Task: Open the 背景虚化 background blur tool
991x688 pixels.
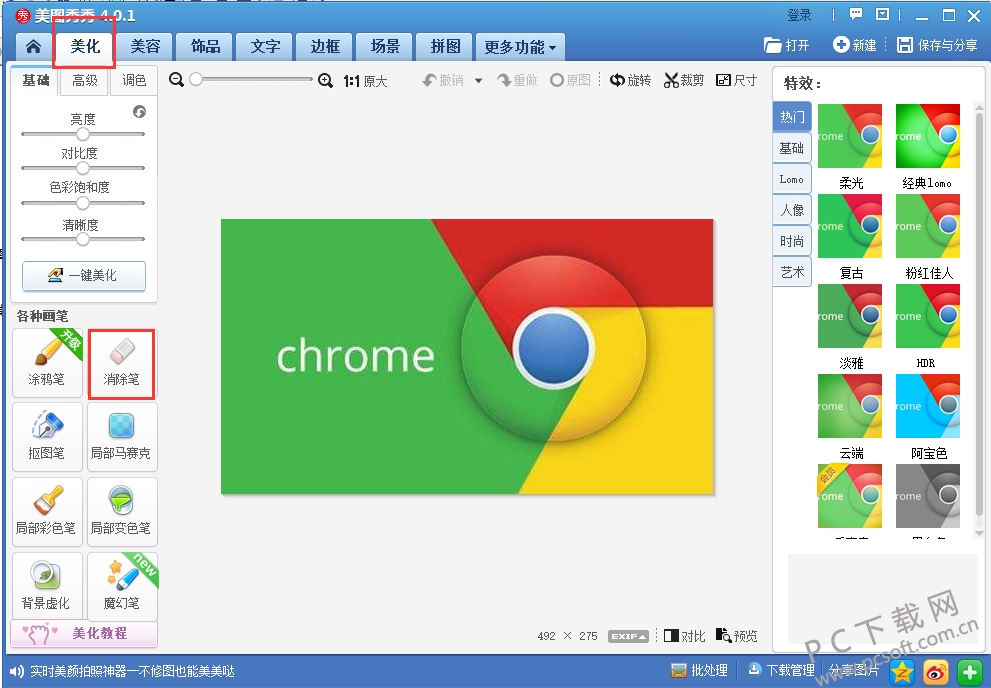Action: [47, 586]
